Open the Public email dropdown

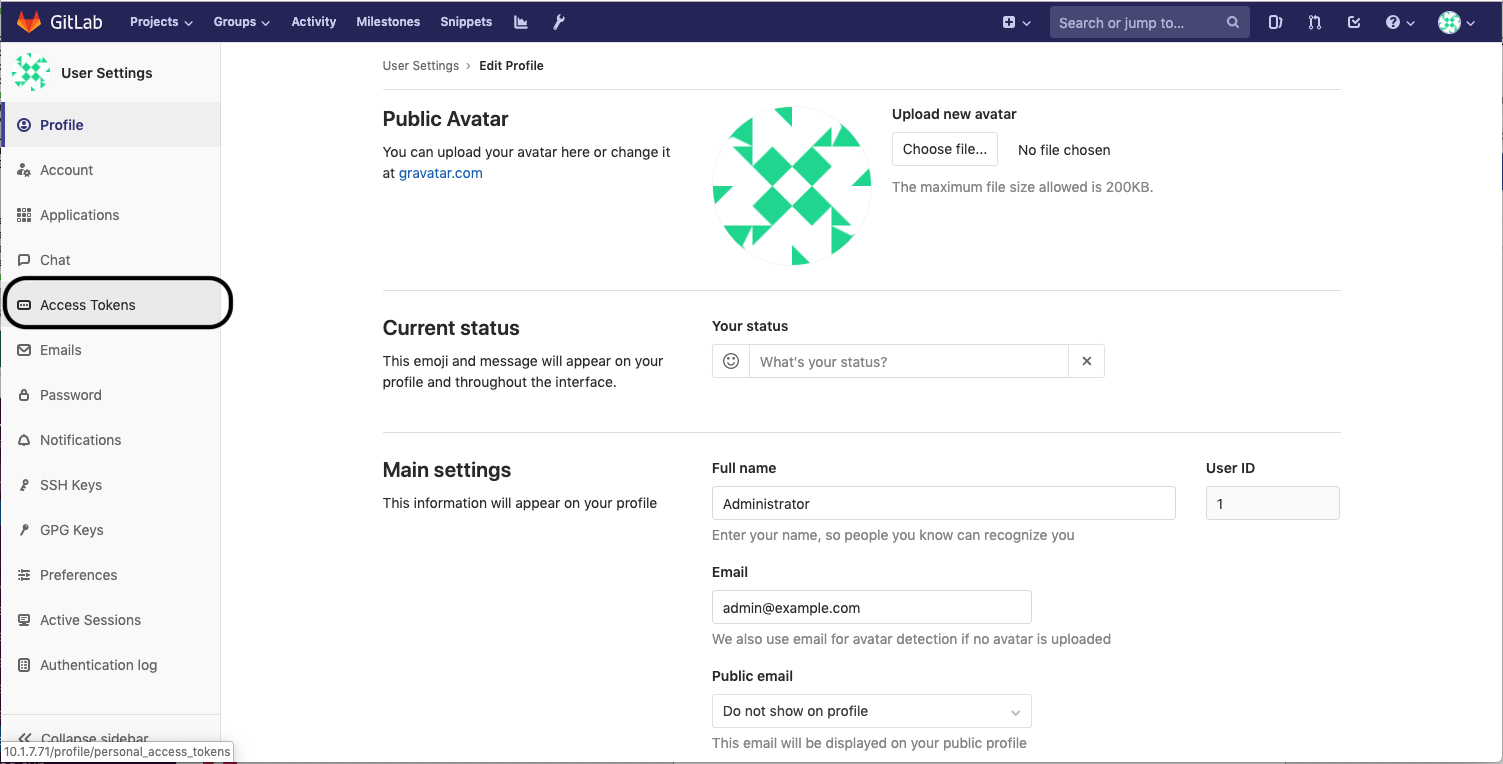(871, 711)
